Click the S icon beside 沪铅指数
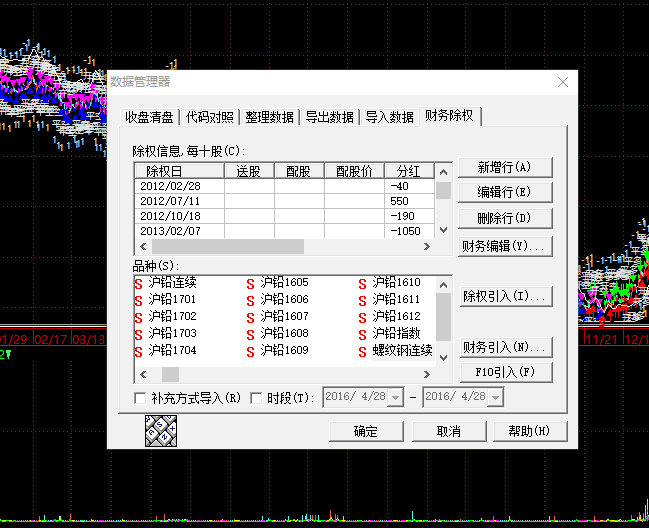 click(363, 335)
